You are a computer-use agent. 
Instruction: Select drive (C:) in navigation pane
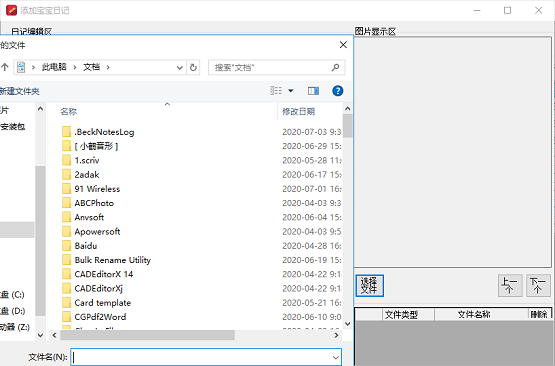click(12, 294)
